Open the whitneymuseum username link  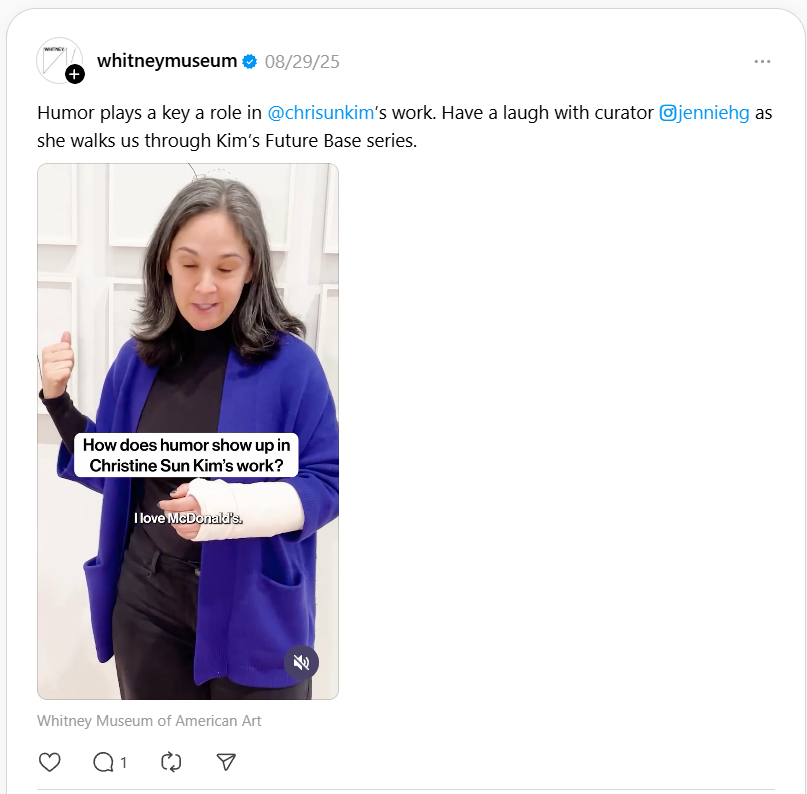click(x=167, y=61)
